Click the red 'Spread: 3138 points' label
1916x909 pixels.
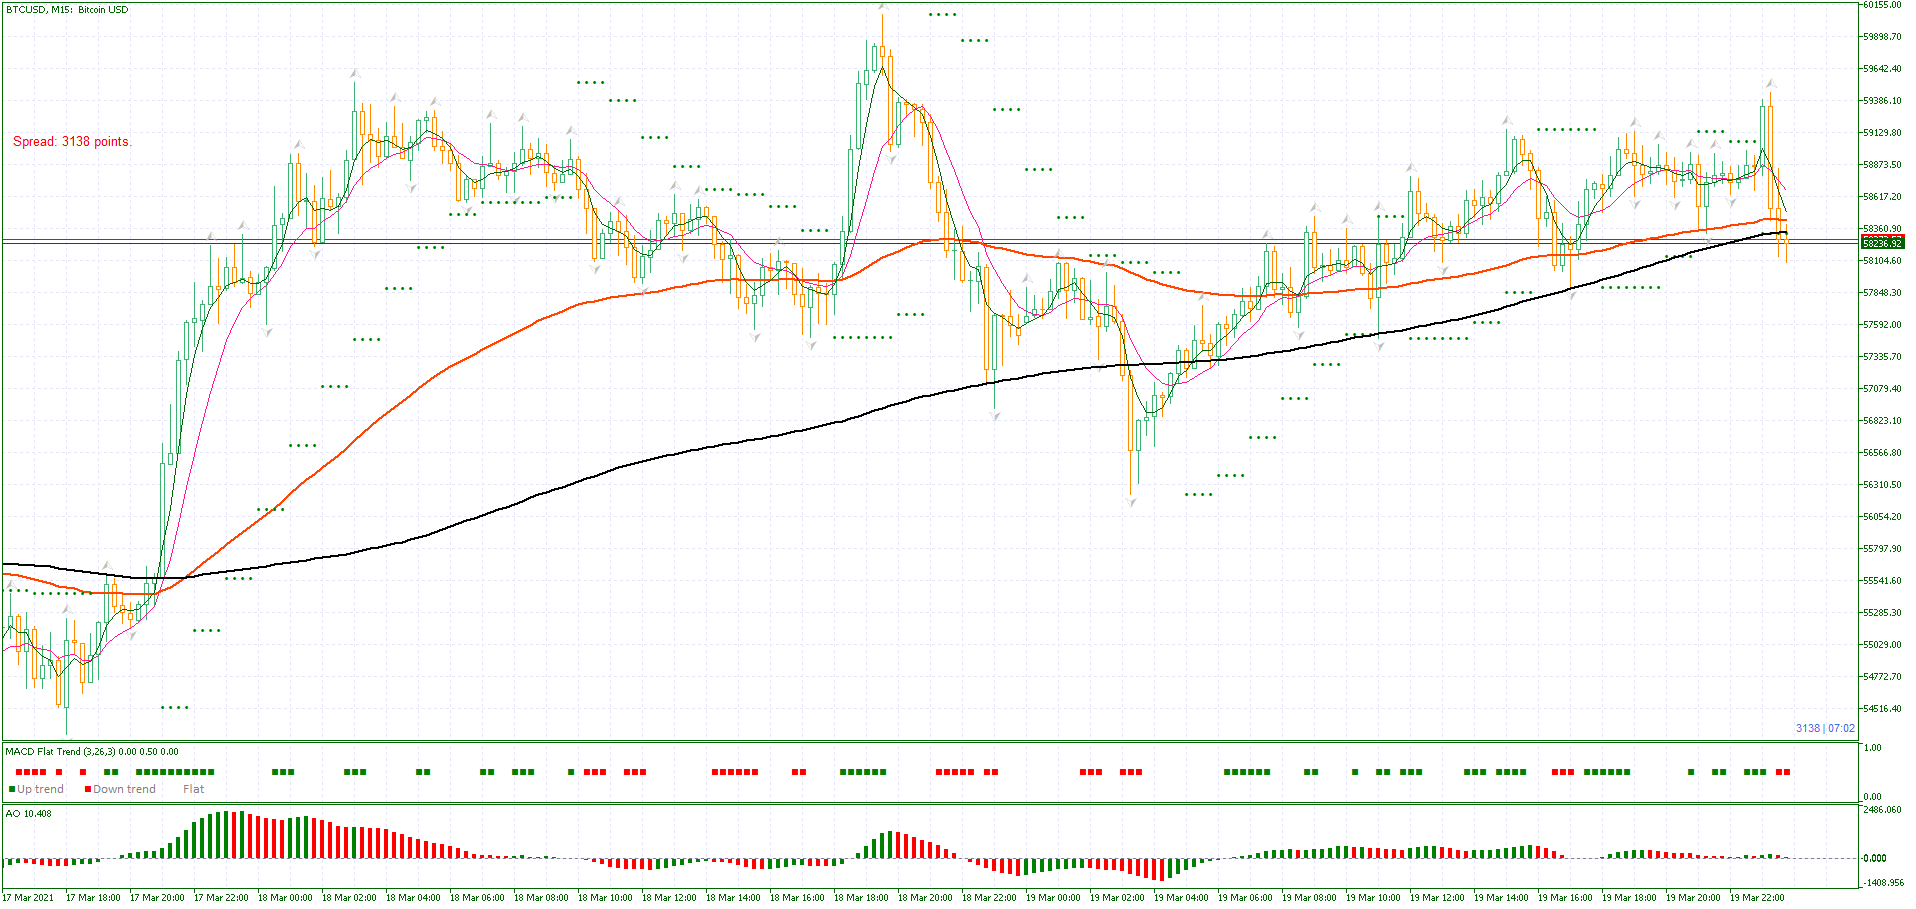point(70,141)
